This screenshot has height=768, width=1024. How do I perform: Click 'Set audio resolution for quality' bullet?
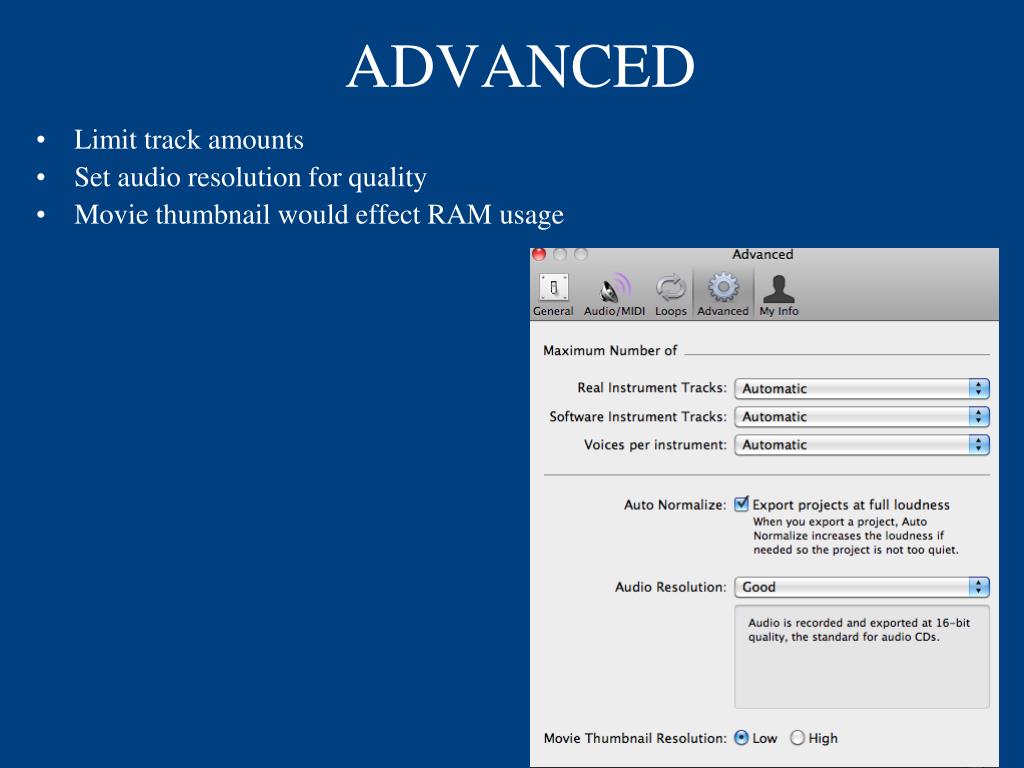coord(251,178)
